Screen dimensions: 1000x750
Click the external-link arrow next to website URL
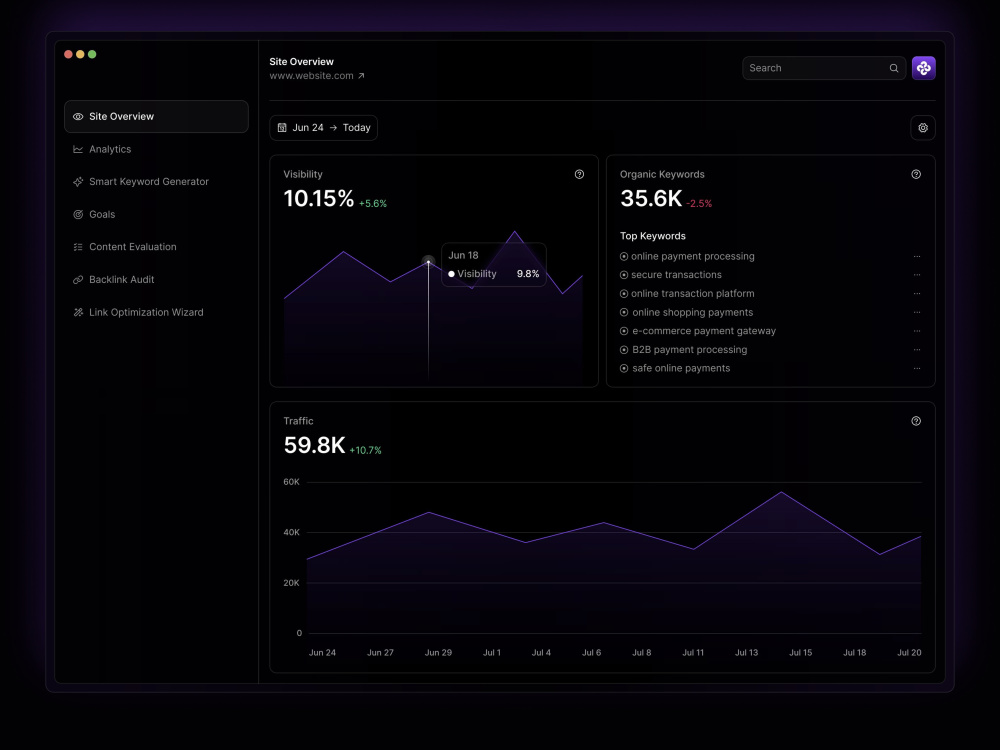pos(361,76)
